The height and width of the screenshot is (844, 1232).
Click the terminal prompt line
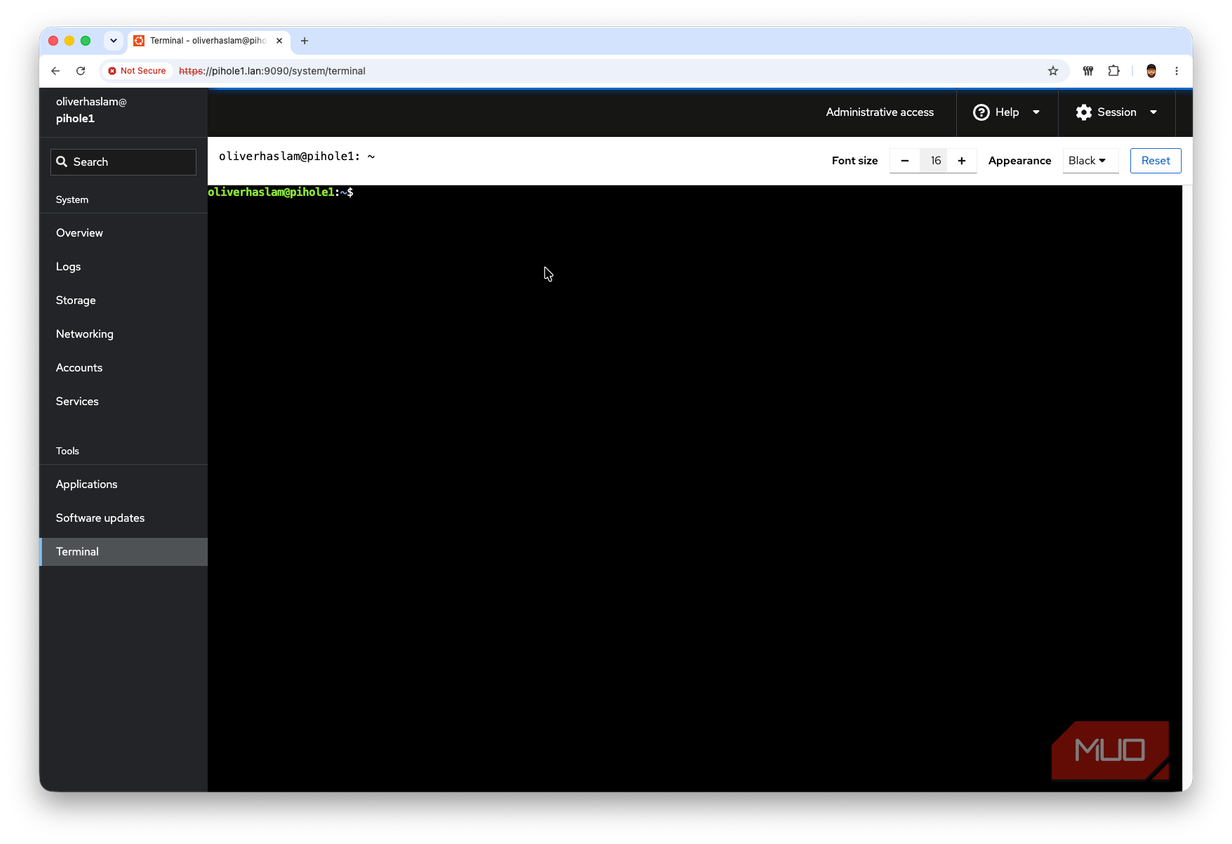281,192
